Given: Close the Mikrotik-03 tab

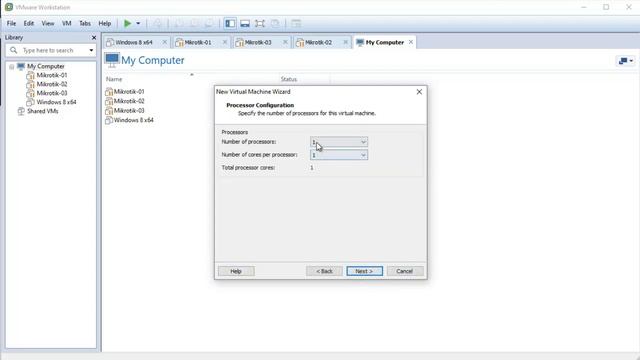Looking at the screenshot, I should [x=285, y=42].
